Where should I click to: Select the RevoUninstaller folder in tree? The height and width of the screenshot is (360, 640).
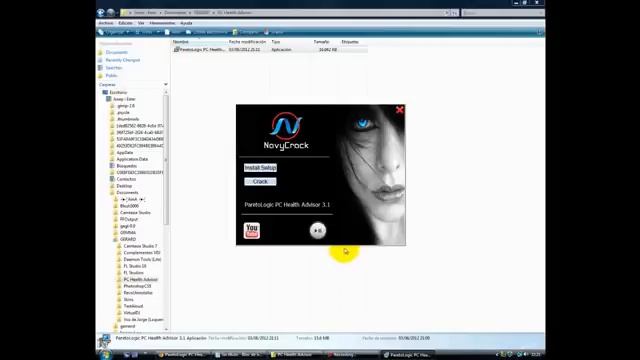(x=138, y=293)
